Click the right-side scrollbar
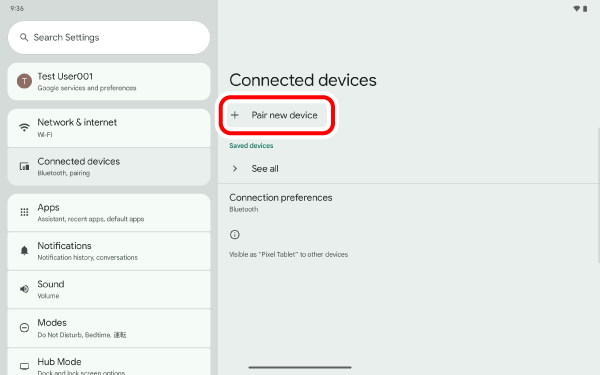This screenshot has width=600, height=375. point(598,195)
